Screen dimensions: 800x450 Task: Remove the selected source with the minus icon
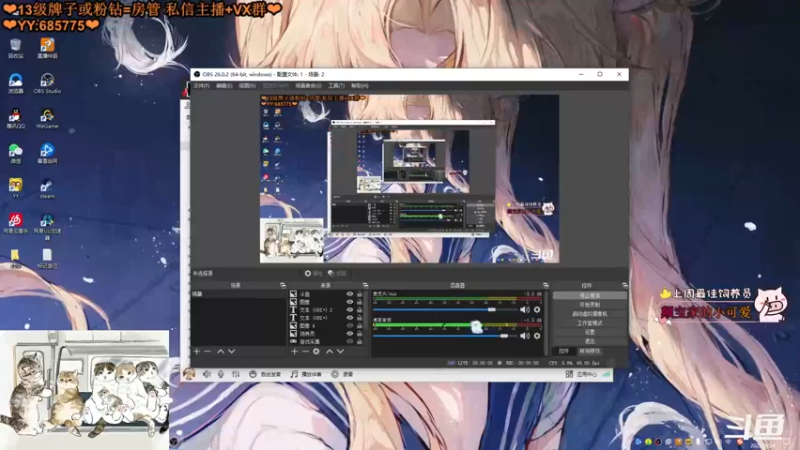click(305, 352)
